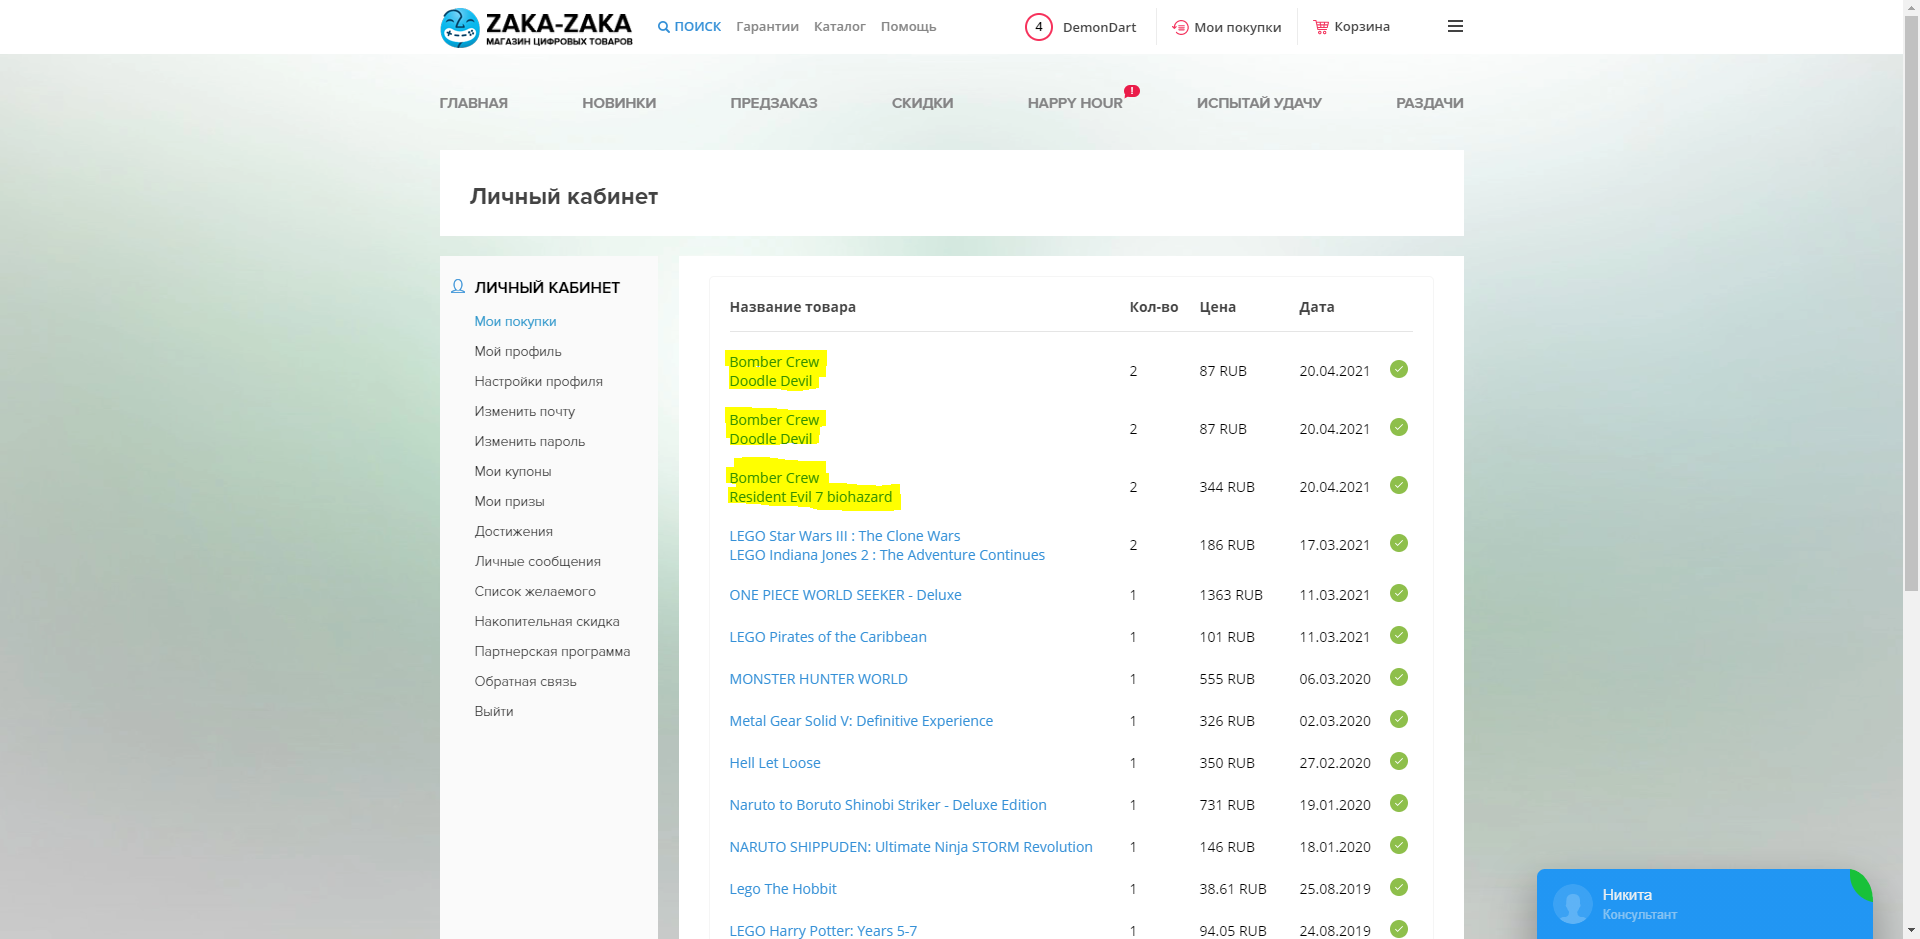The height and width of the screenshot is (939, 1920).
Task: Click the status checkmark for the 344 RUB order
Action: tap(1399, 485)
